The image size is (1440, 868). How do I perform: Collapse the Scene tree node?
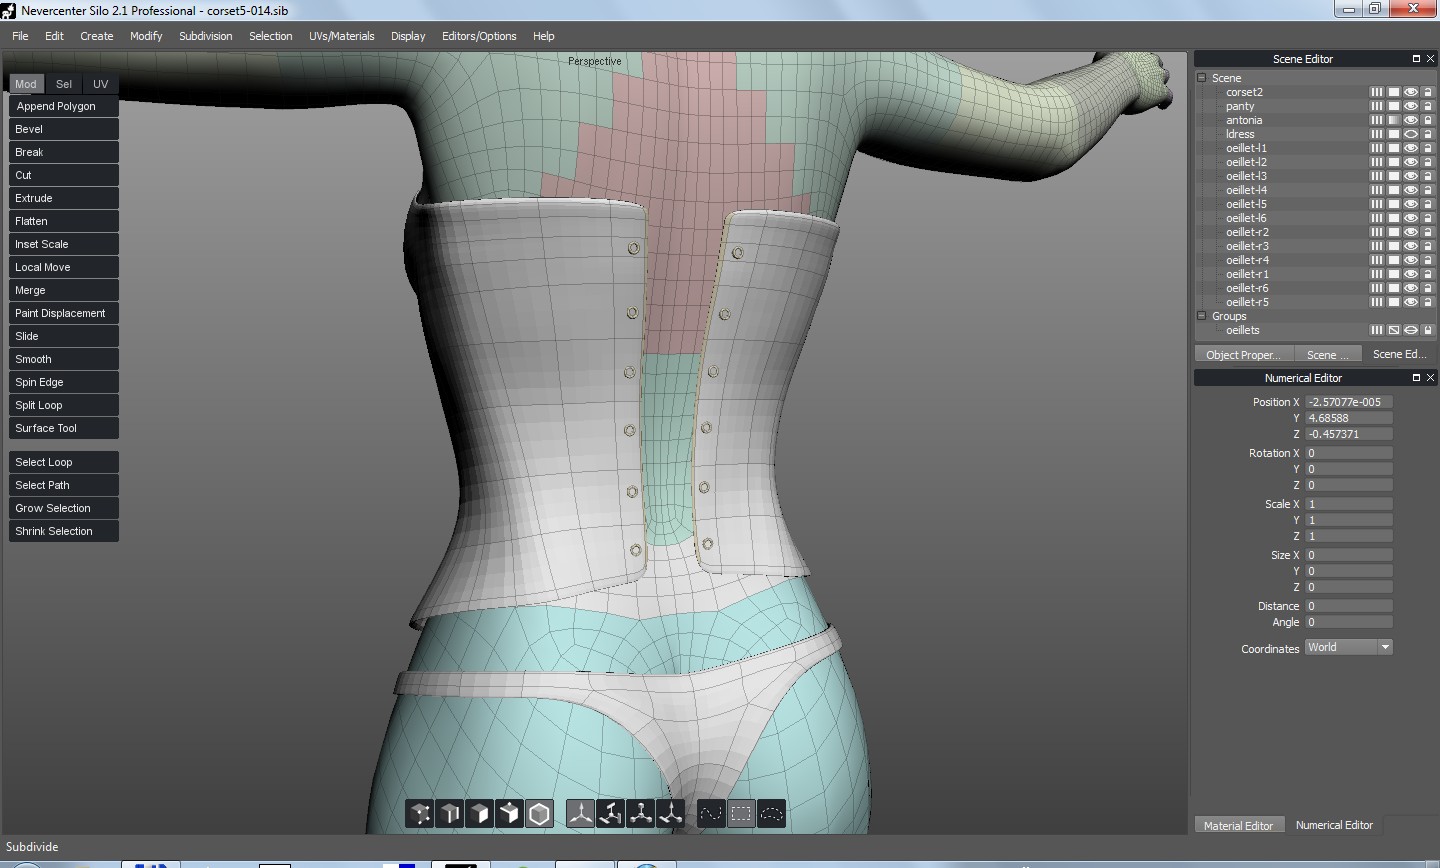coord(1202,78)
